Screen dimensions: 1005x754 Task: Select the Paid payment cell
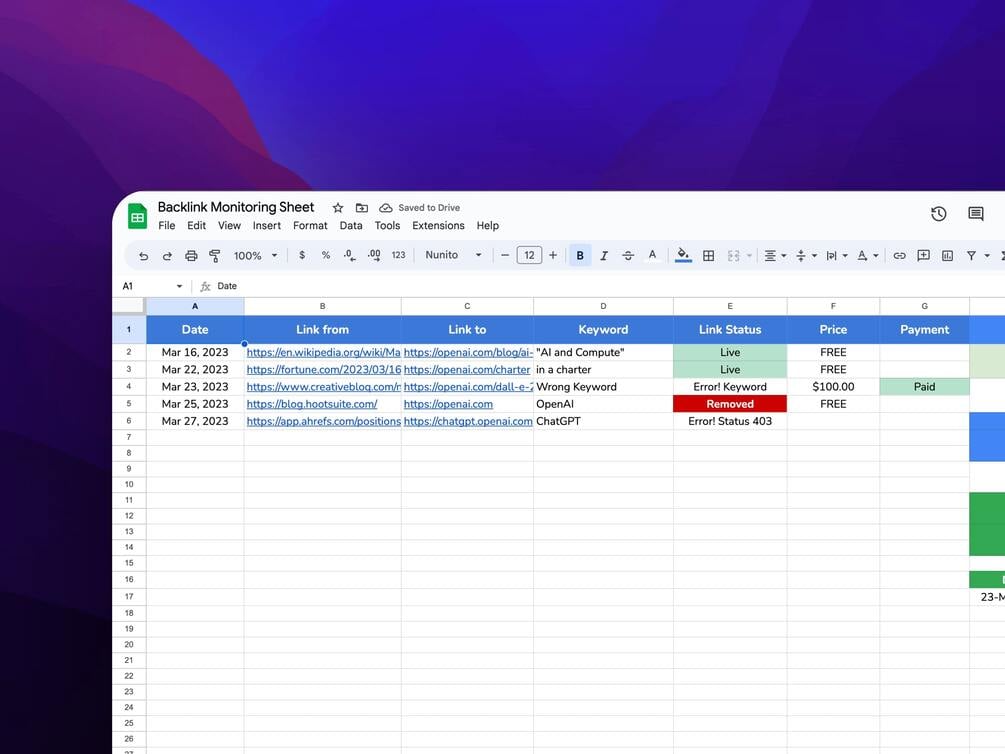924,387
